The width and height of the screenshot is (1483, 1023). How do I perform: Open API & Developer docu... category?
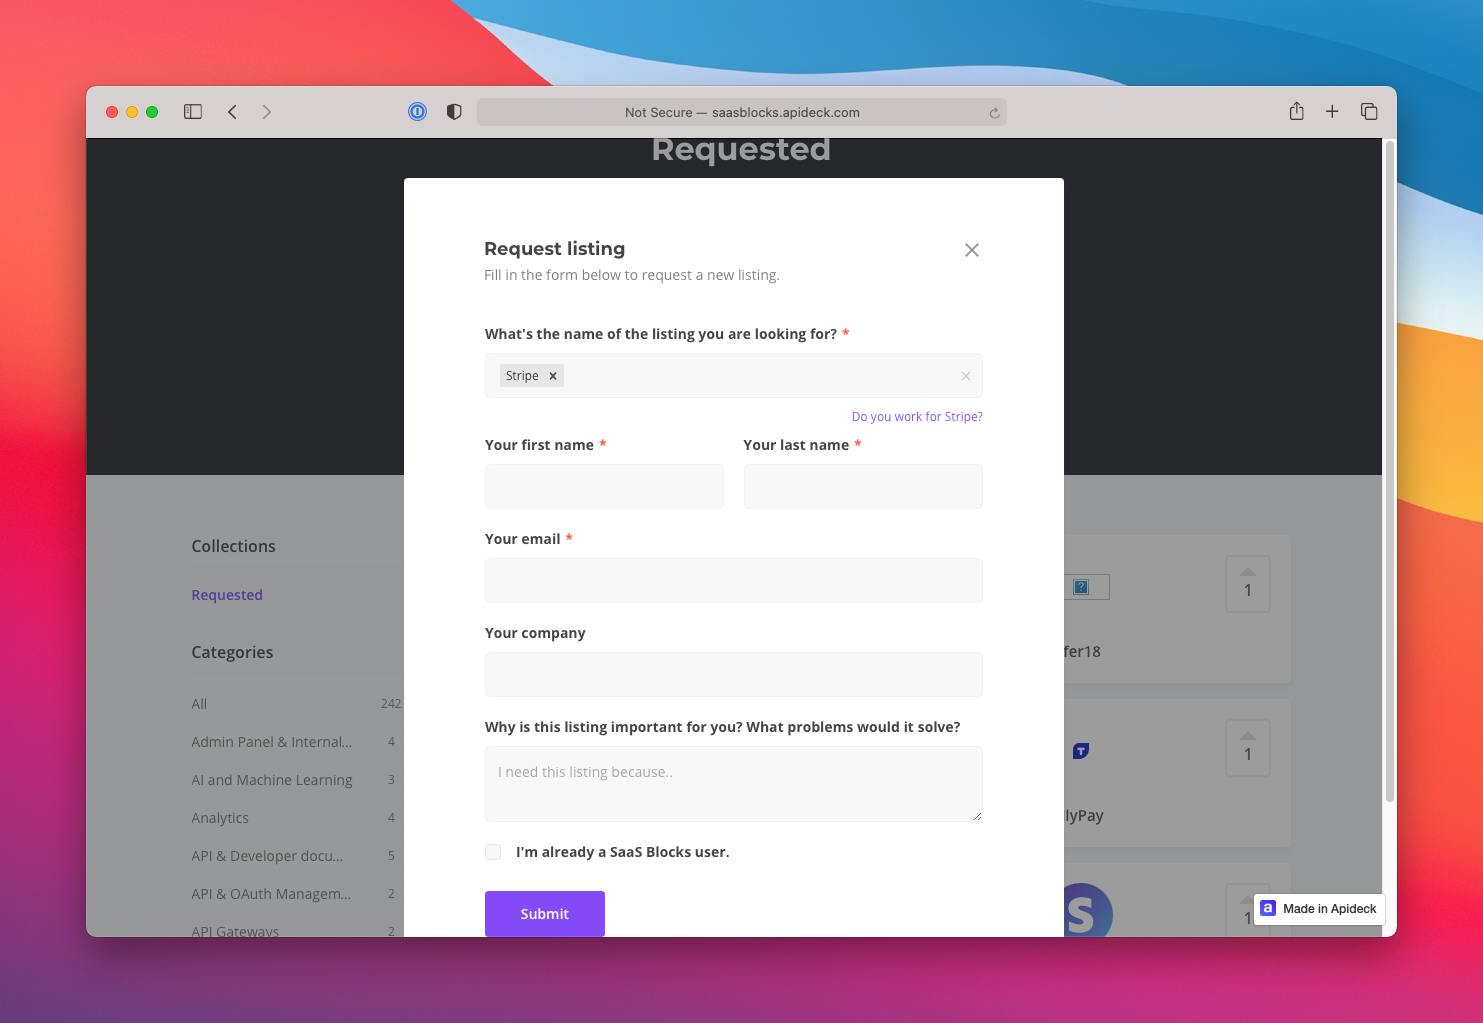[x=267, y=856]
